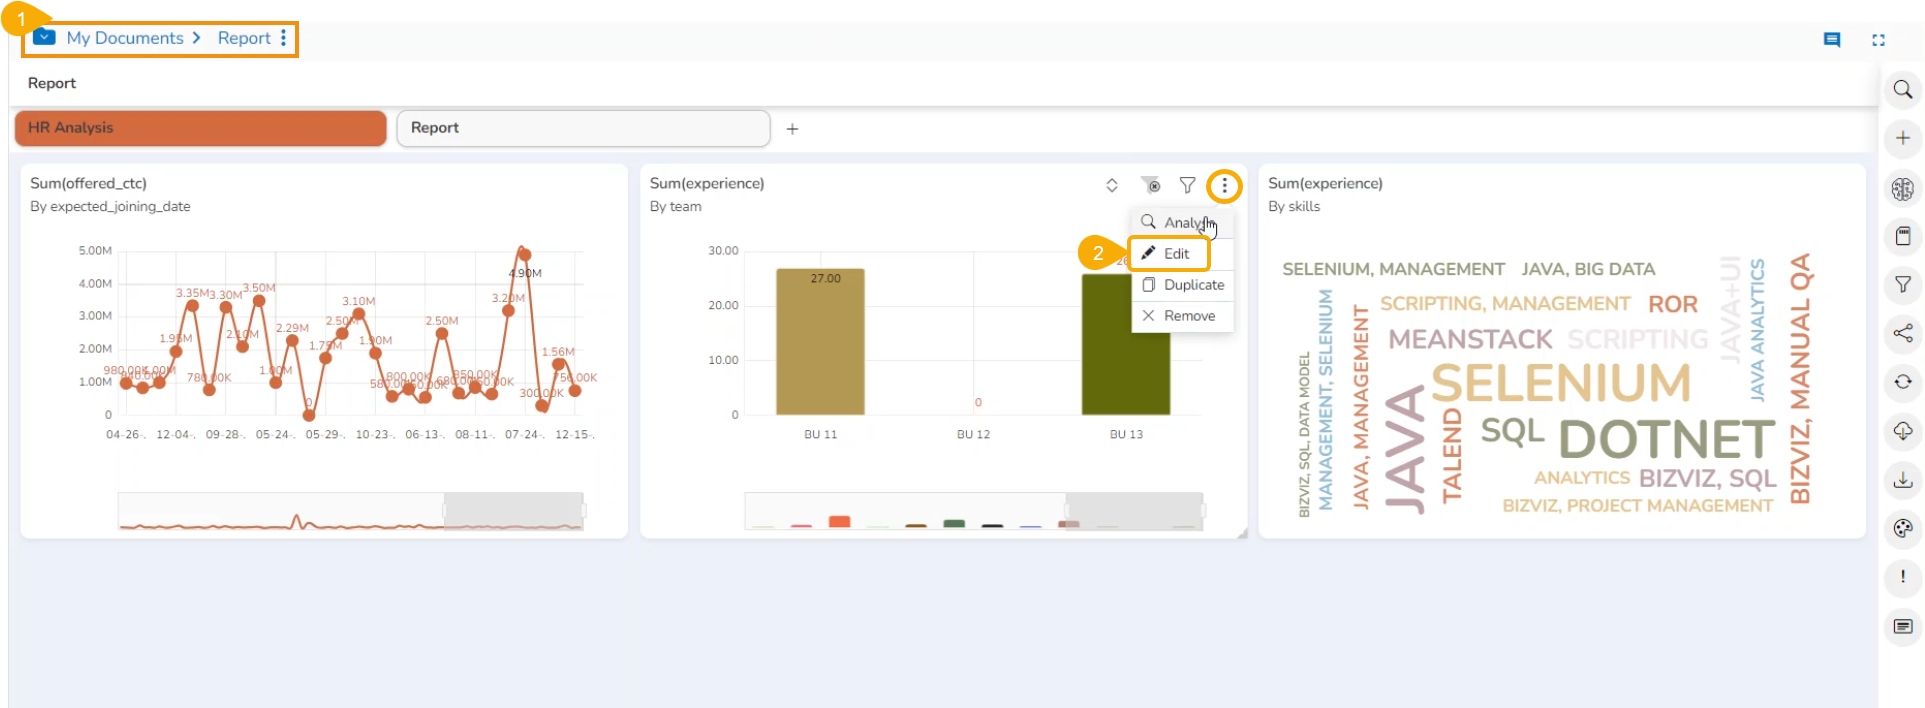Click the My Documents breadcrumb link
Viewport: 1925px width, 708px height.
[x=125, y=38]
